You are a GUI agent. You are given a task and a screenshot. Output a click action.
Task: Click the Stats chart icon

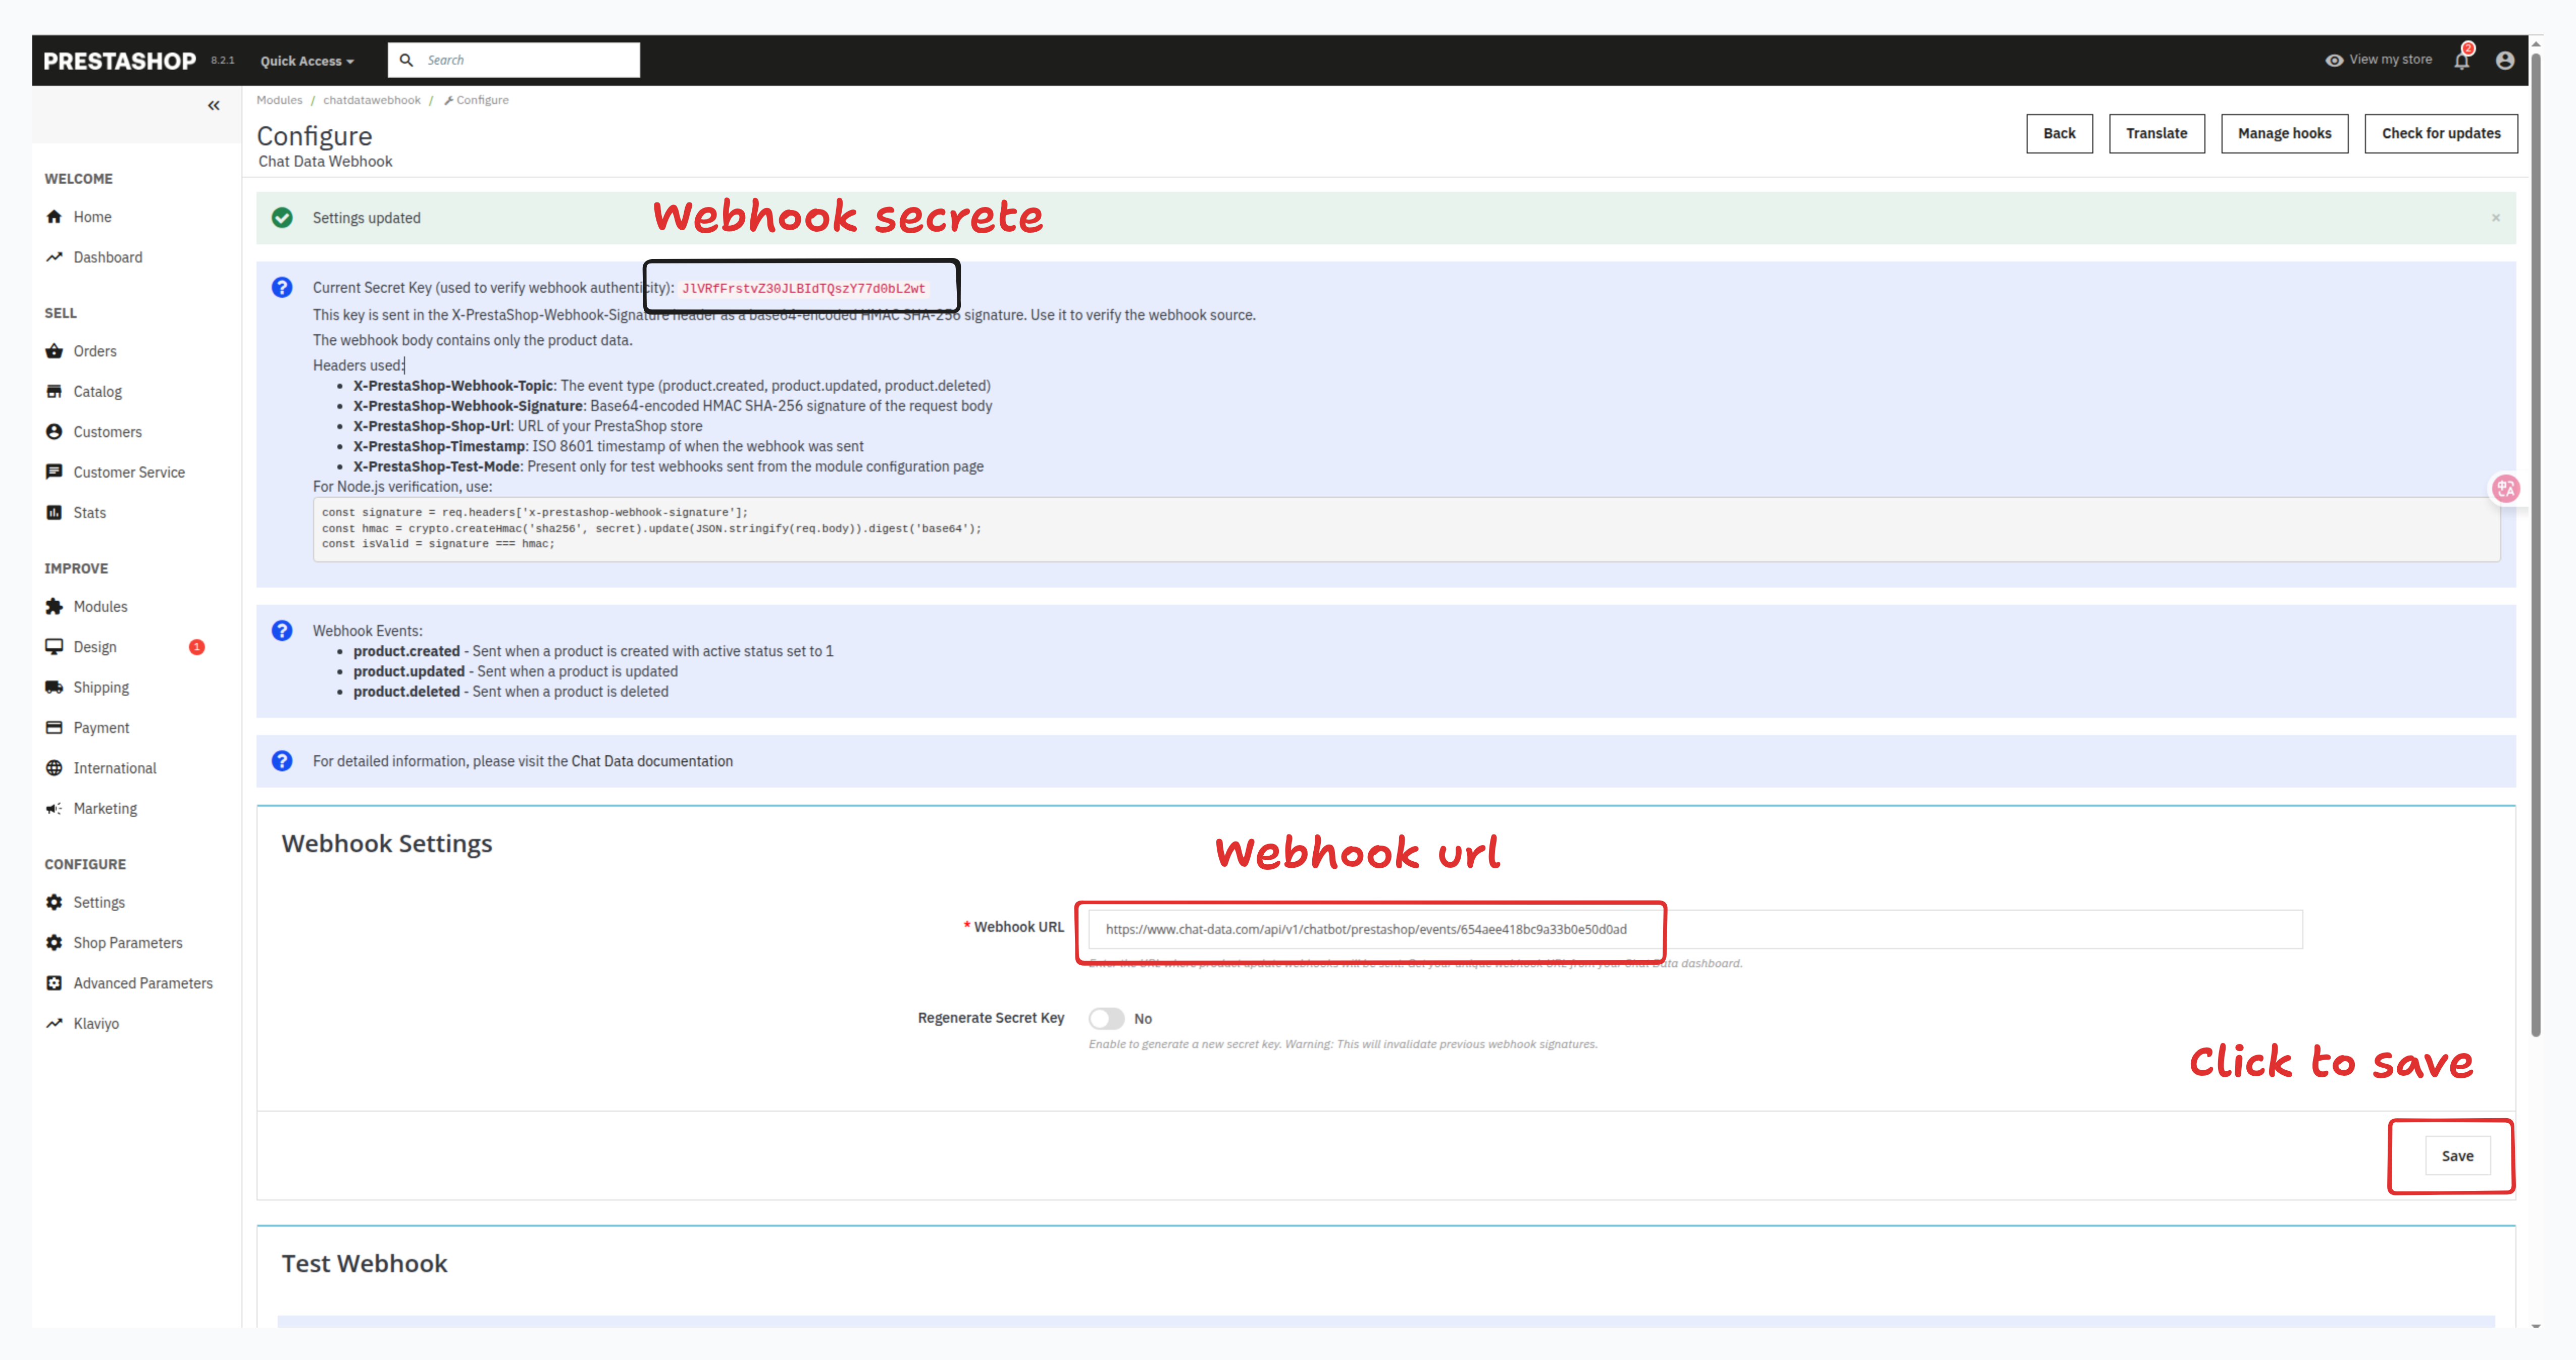tap(54, 512)
